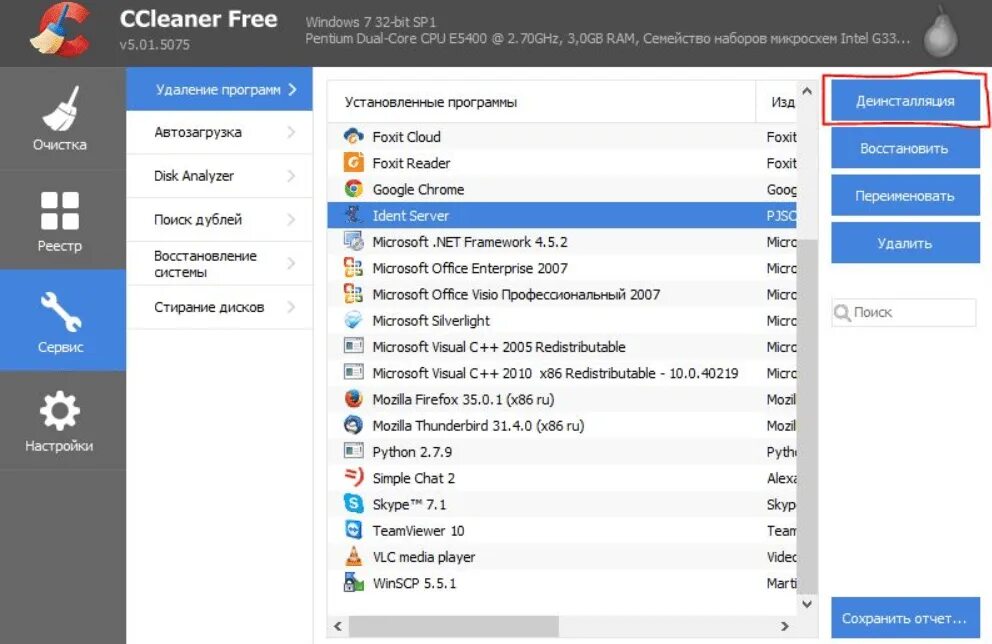Image resolution: width=992 pixels, height=644 pixels.
Task: Click the WinSCP 5.5.1 icon
Action: (353, 582)
